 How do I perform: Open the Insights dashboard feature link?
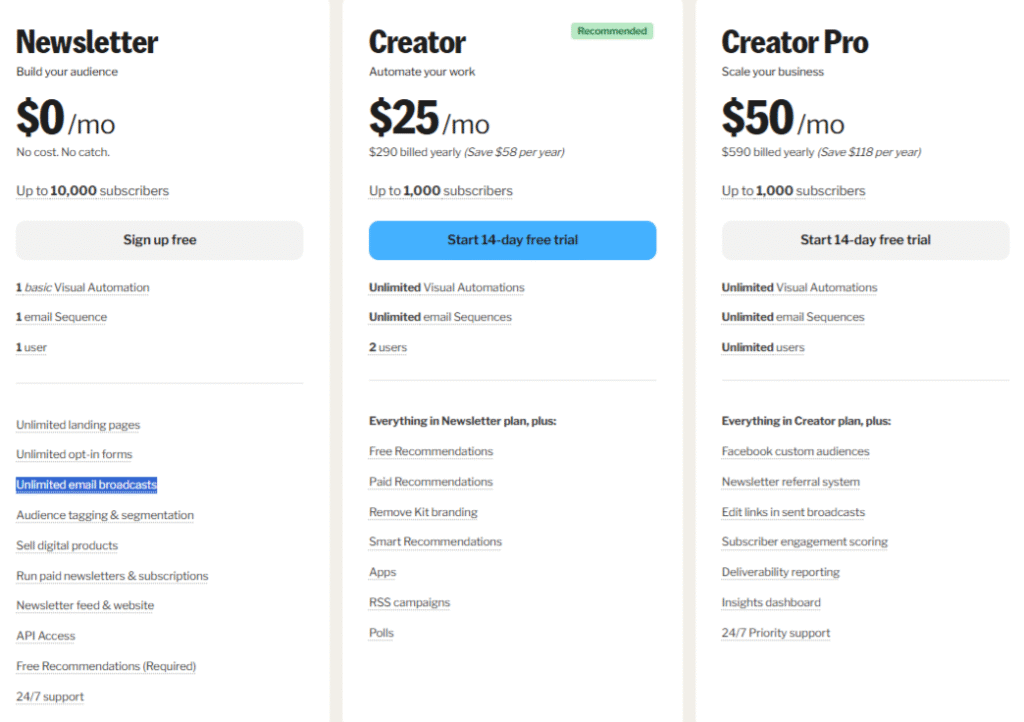[771, 602]
